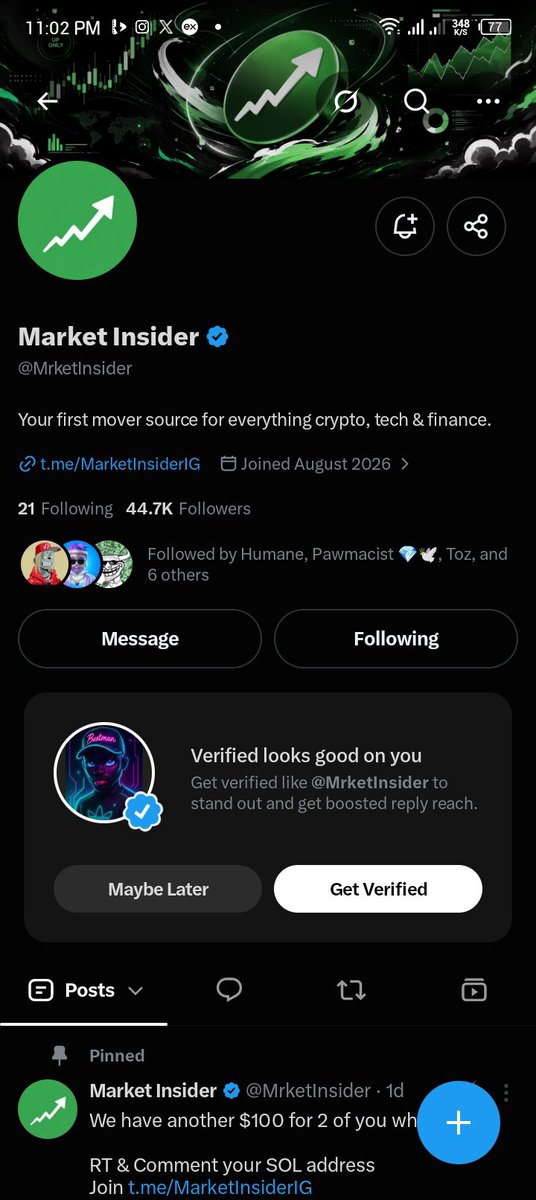Tap the Get Verified button
Viewport: 536px width, 1200px height.
[x=378, y=889]
